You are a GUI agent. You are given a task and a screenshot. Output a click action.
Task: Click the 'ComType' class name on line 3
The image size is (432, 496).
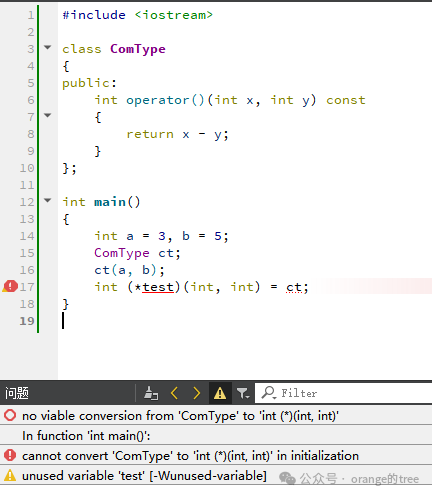(x=138, y=49)
